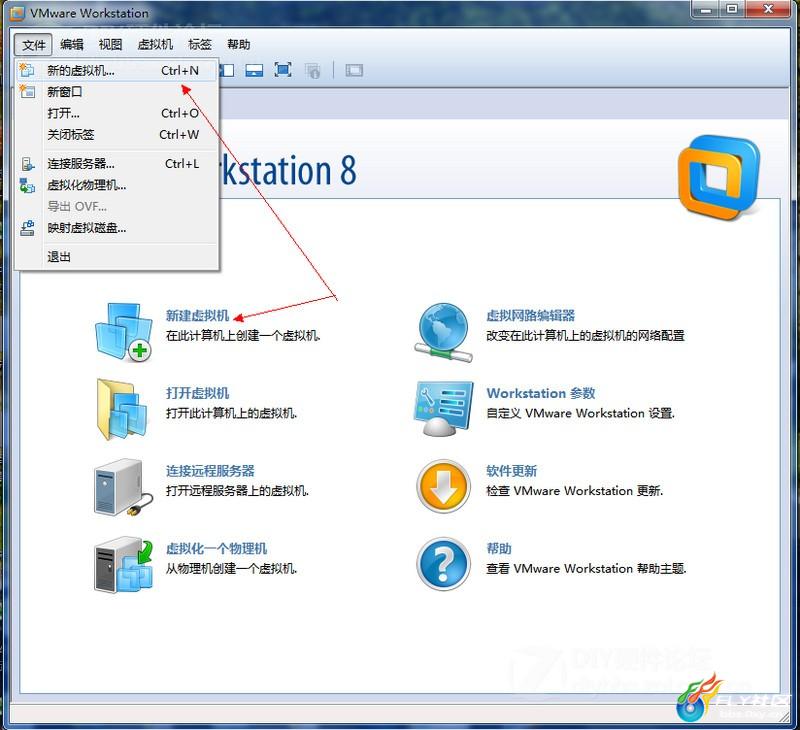Choose 新窗口 from the File menu
Screen dimensions: 800x730
click(x=117, y=92)
